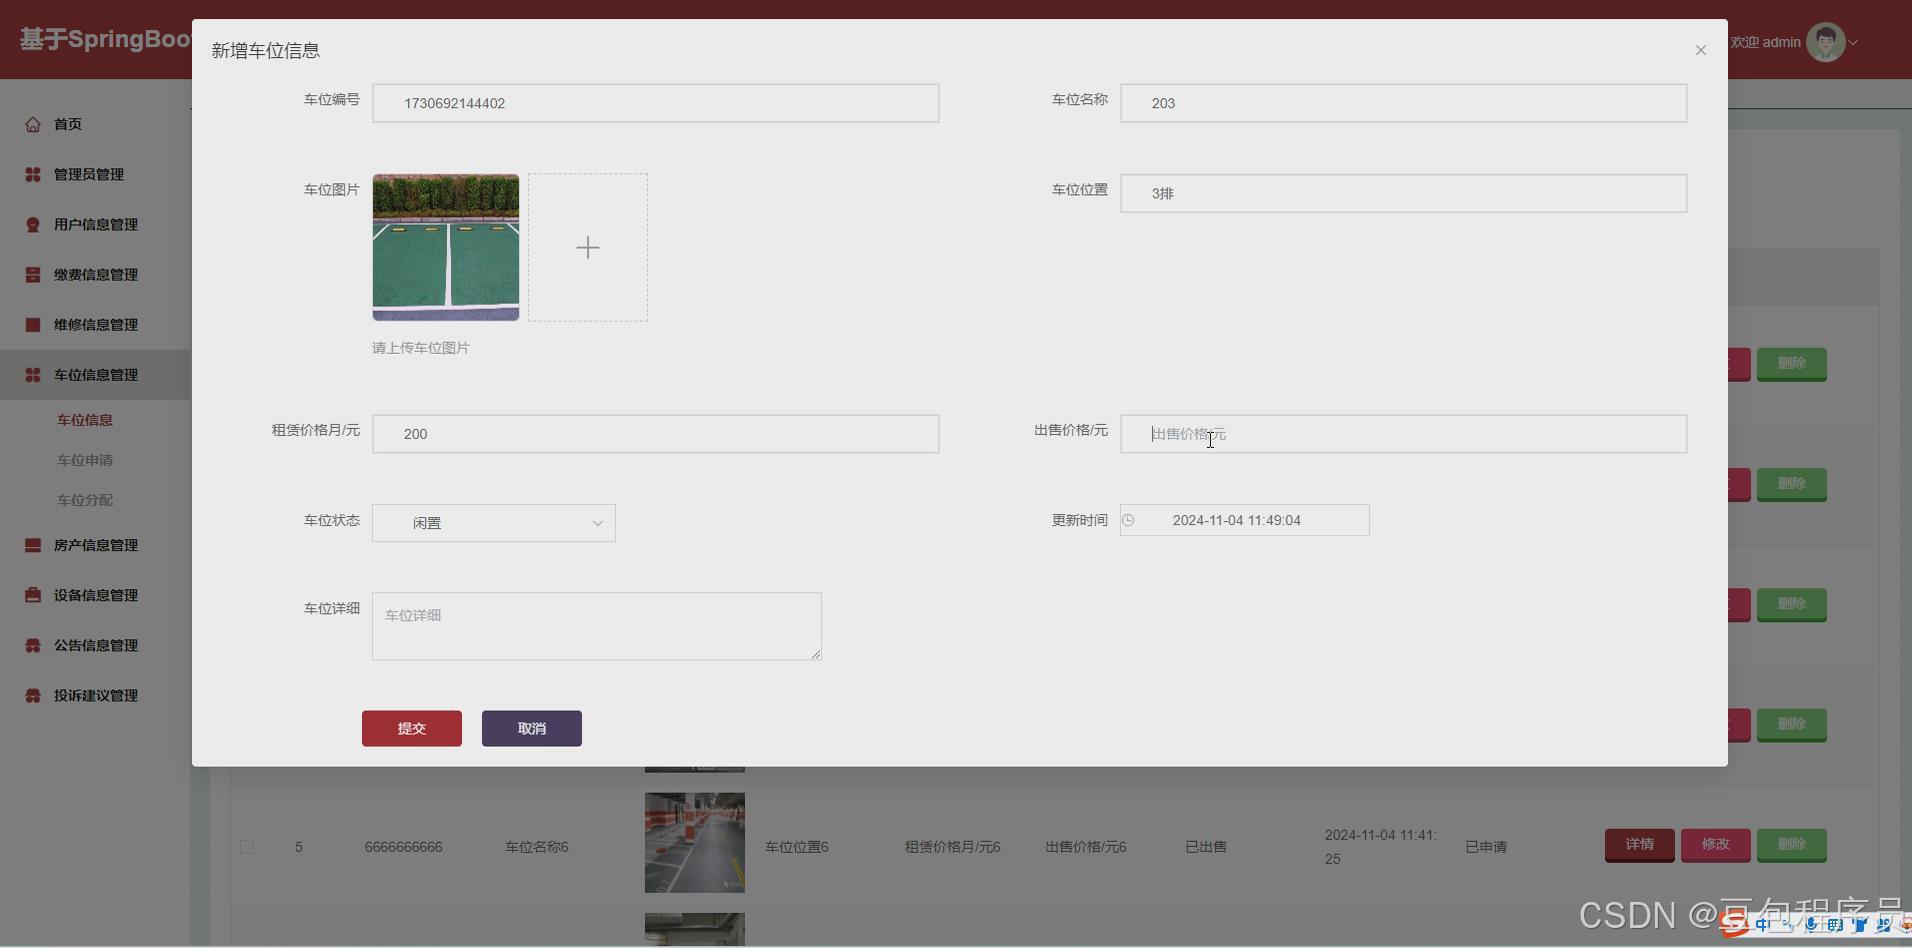Click the uploaded parking spot image thumbnail
The height and width of the screenshot is (948, 1912).
point(445,247)
